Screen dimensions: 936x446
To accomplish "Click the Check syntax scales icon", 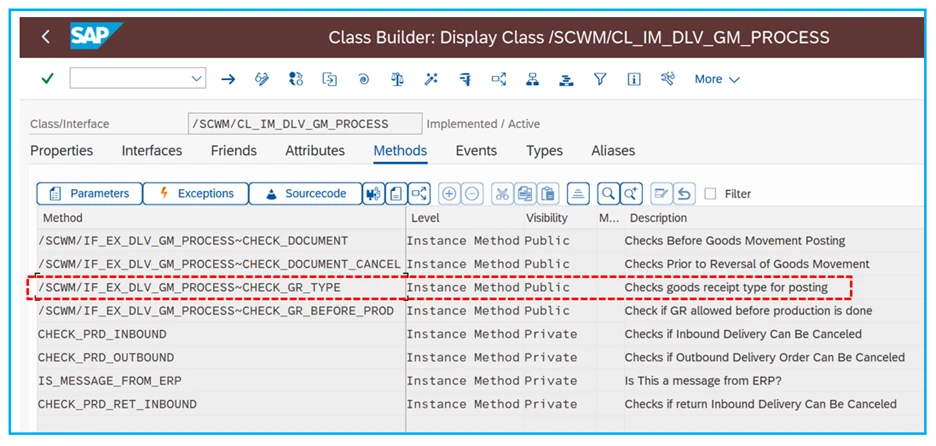I will 397,79.
